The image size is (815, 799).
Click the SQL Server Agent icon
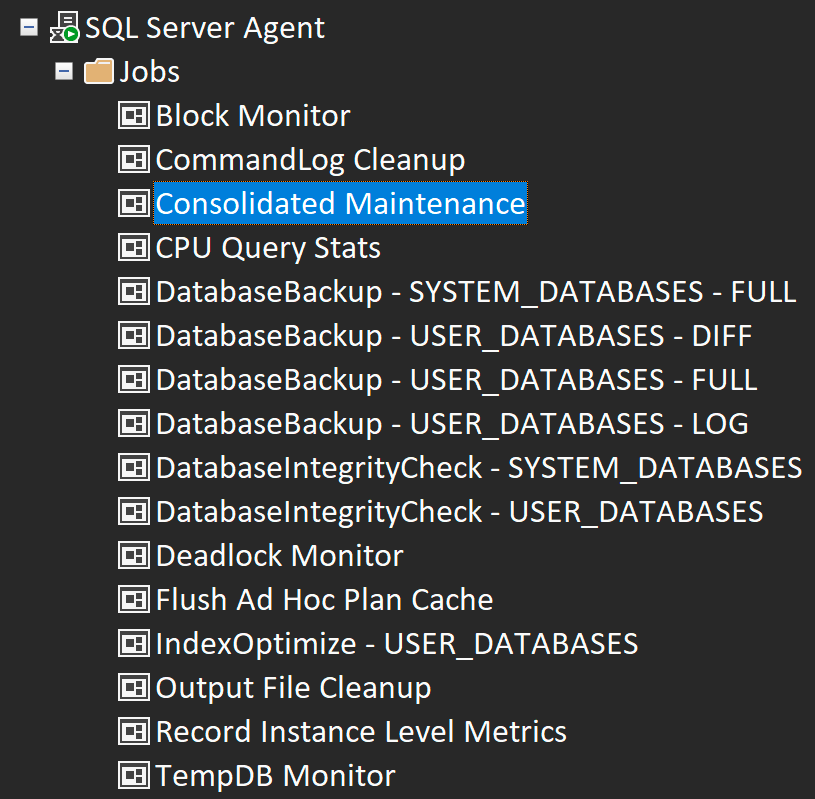64,28
